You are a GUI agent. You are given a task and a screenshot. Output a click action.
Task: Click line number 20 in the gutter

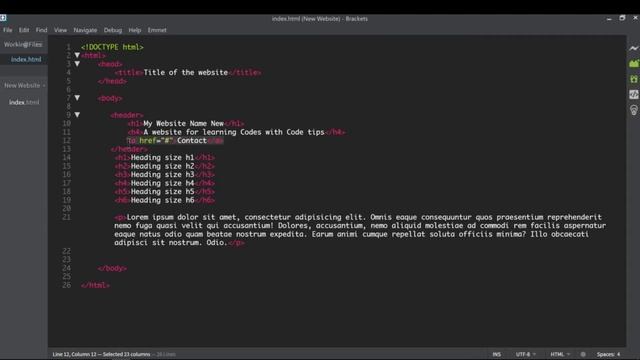pos(67,208)
